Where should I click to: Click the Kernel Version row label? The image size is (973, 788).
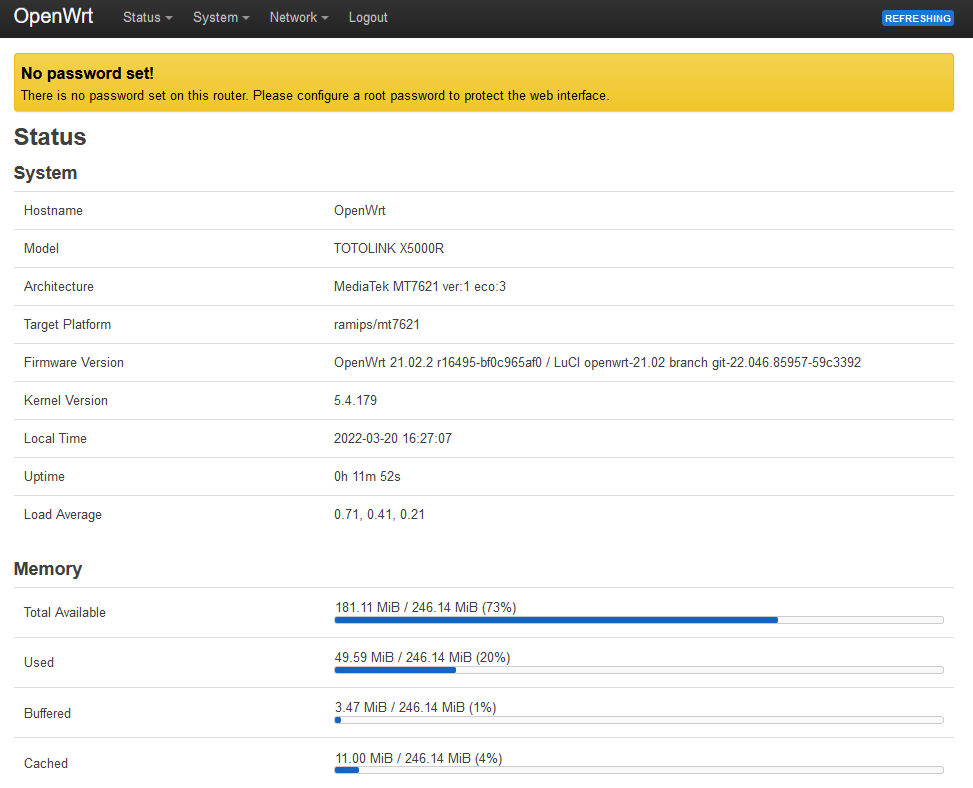click(x=66, y=400)
